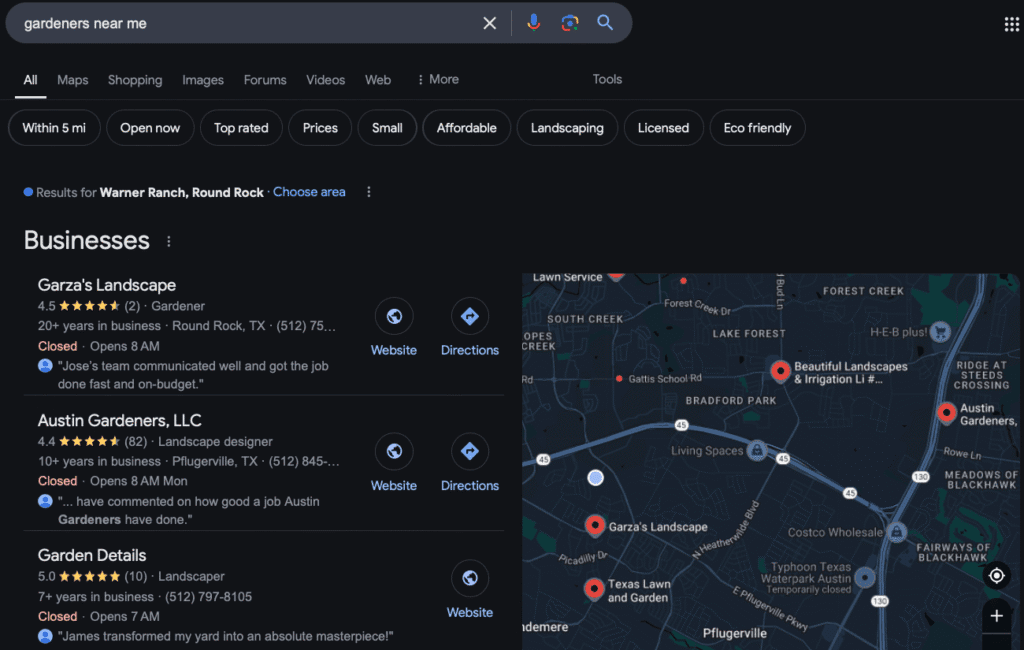This screenshot has width=1024, height=650.
Task: Visit Garden Details website
Action: (x=469, y=579)
